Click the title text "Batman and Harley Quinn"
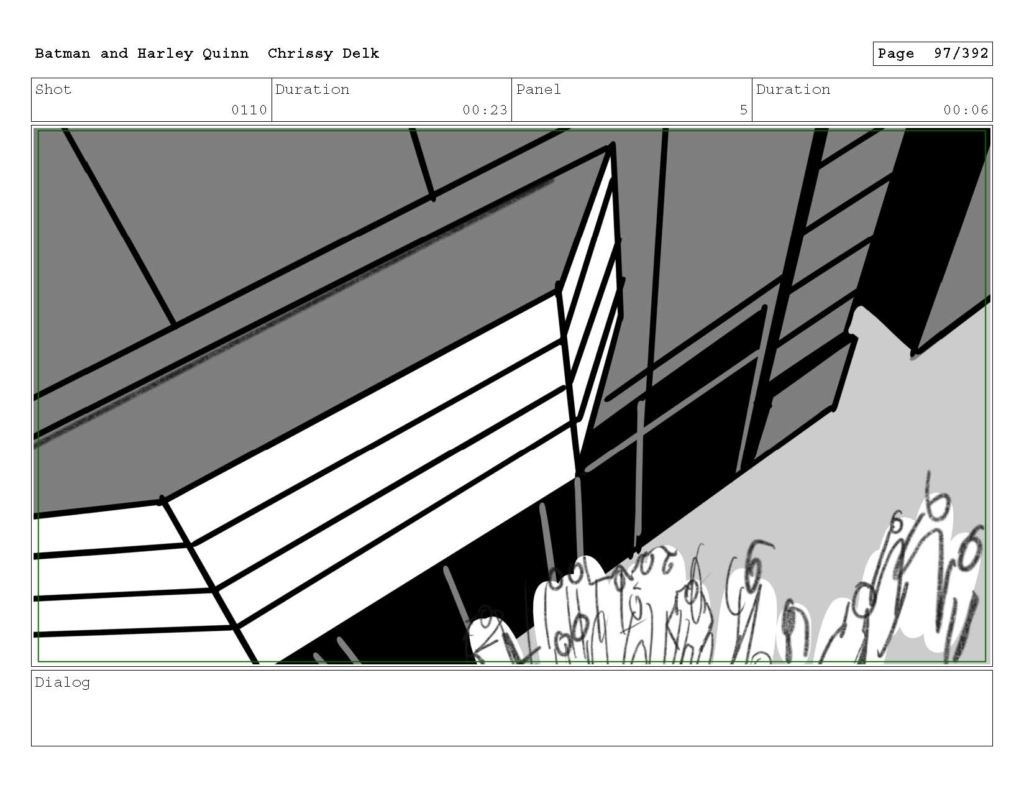 point(142,54)
